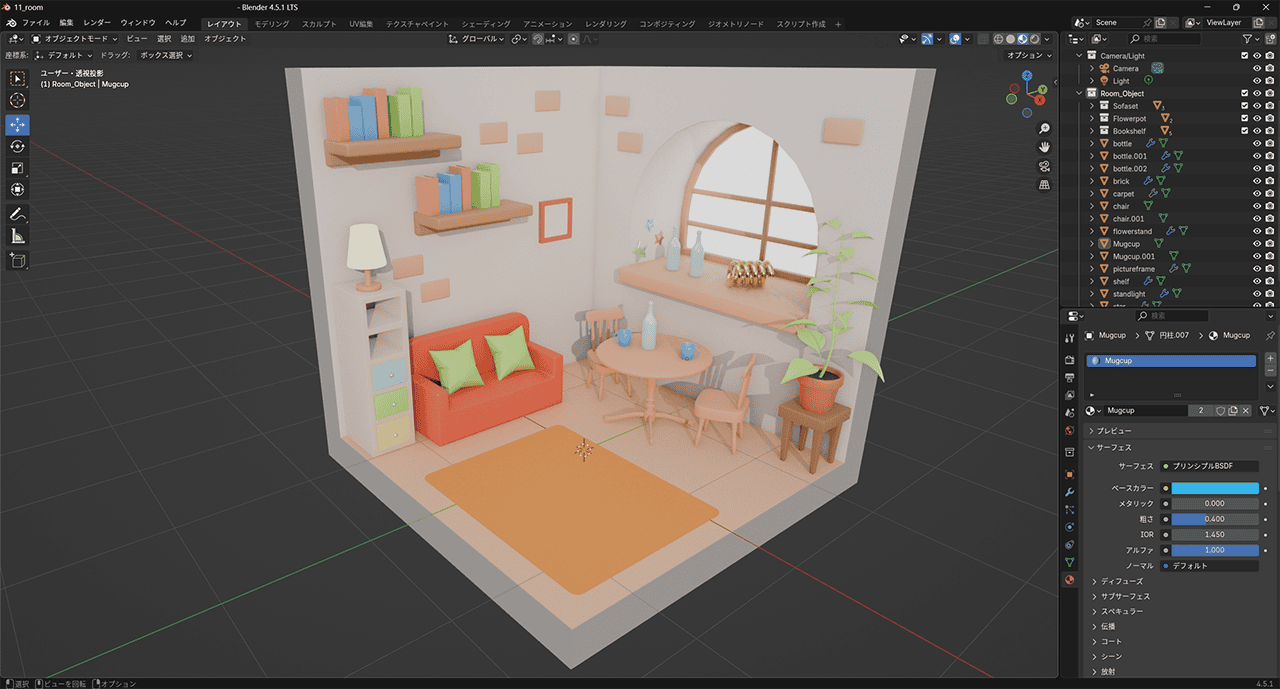
Task: Uncheck the Sofaset collection checkbox
Action: point(1244,106)
